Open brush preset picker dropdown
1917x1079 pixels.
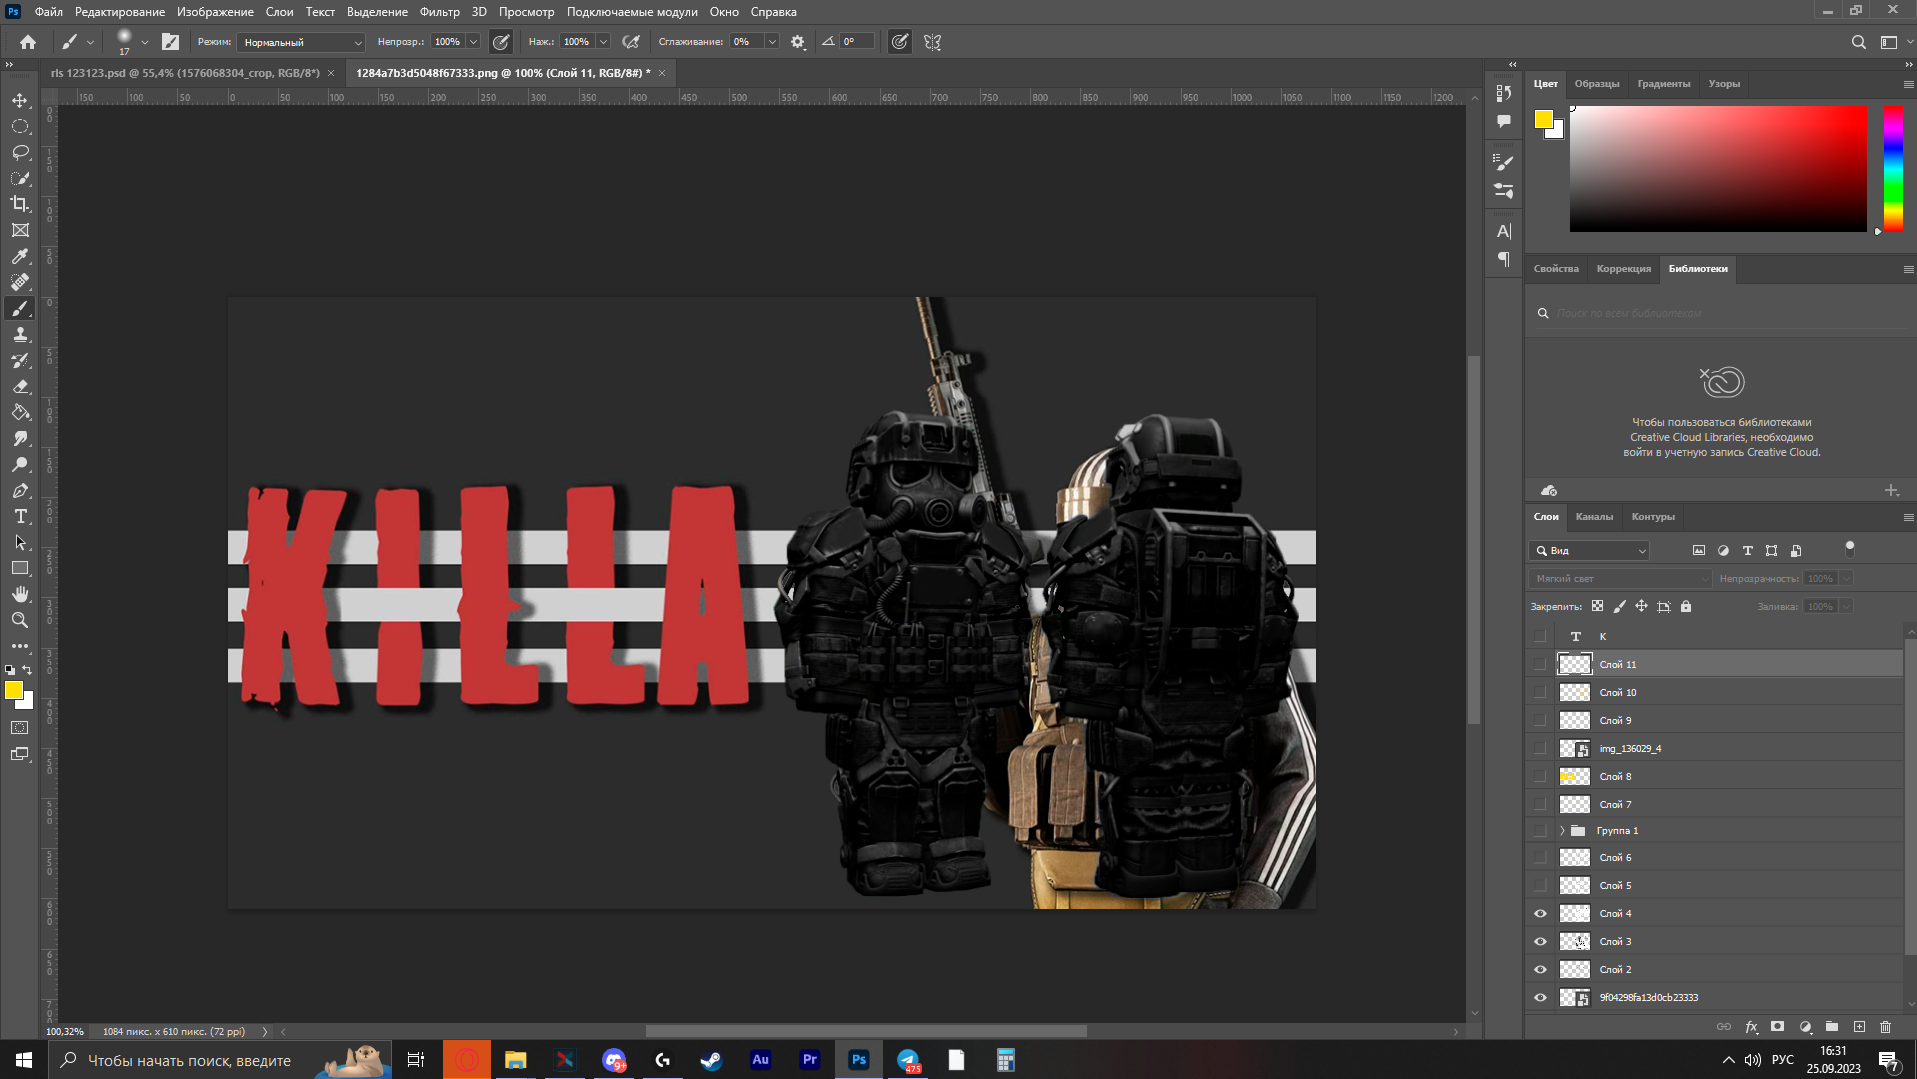[145, 42]
